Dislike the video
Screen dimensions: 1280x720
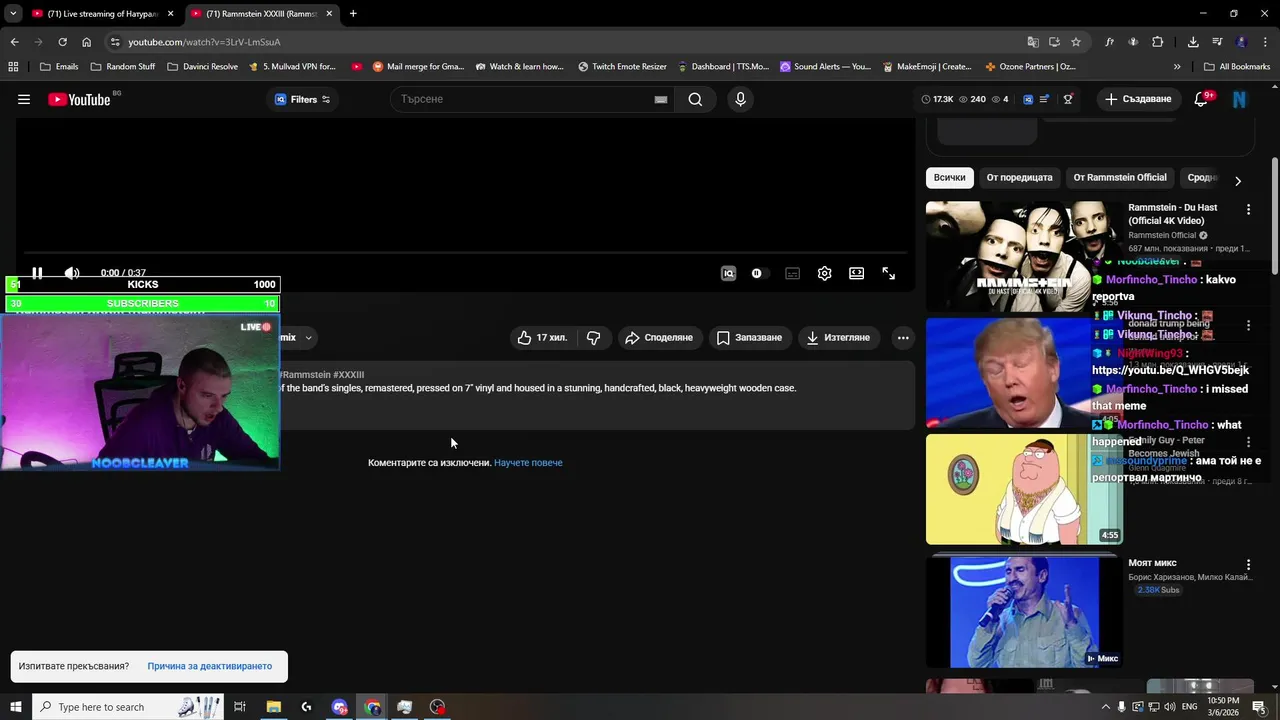[x=594, y=338]
